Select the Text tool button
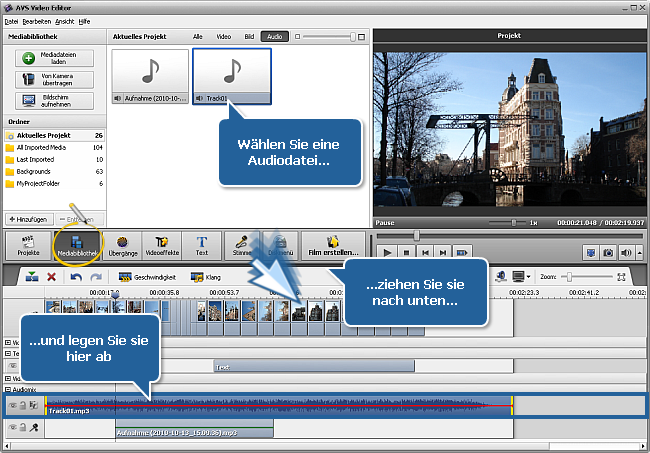 tap(201, 246)
